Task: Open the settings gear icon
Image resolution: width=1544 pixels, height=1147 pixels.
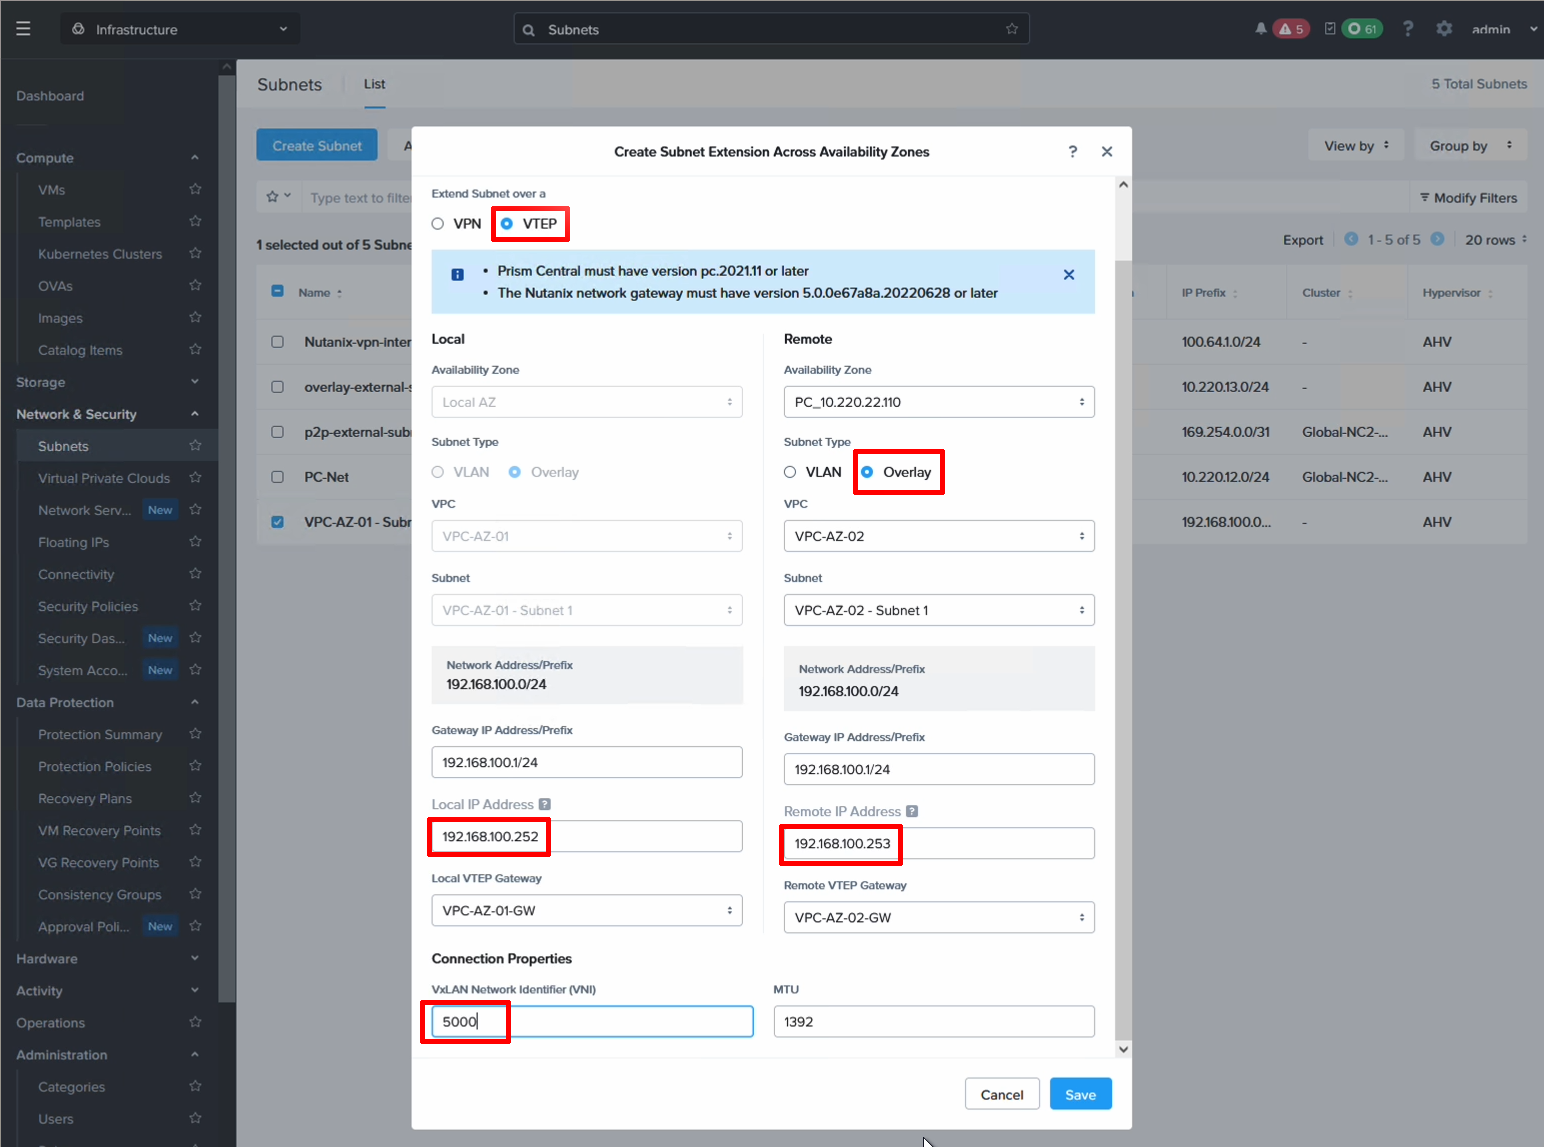Action: click(x=1443, y=29)
